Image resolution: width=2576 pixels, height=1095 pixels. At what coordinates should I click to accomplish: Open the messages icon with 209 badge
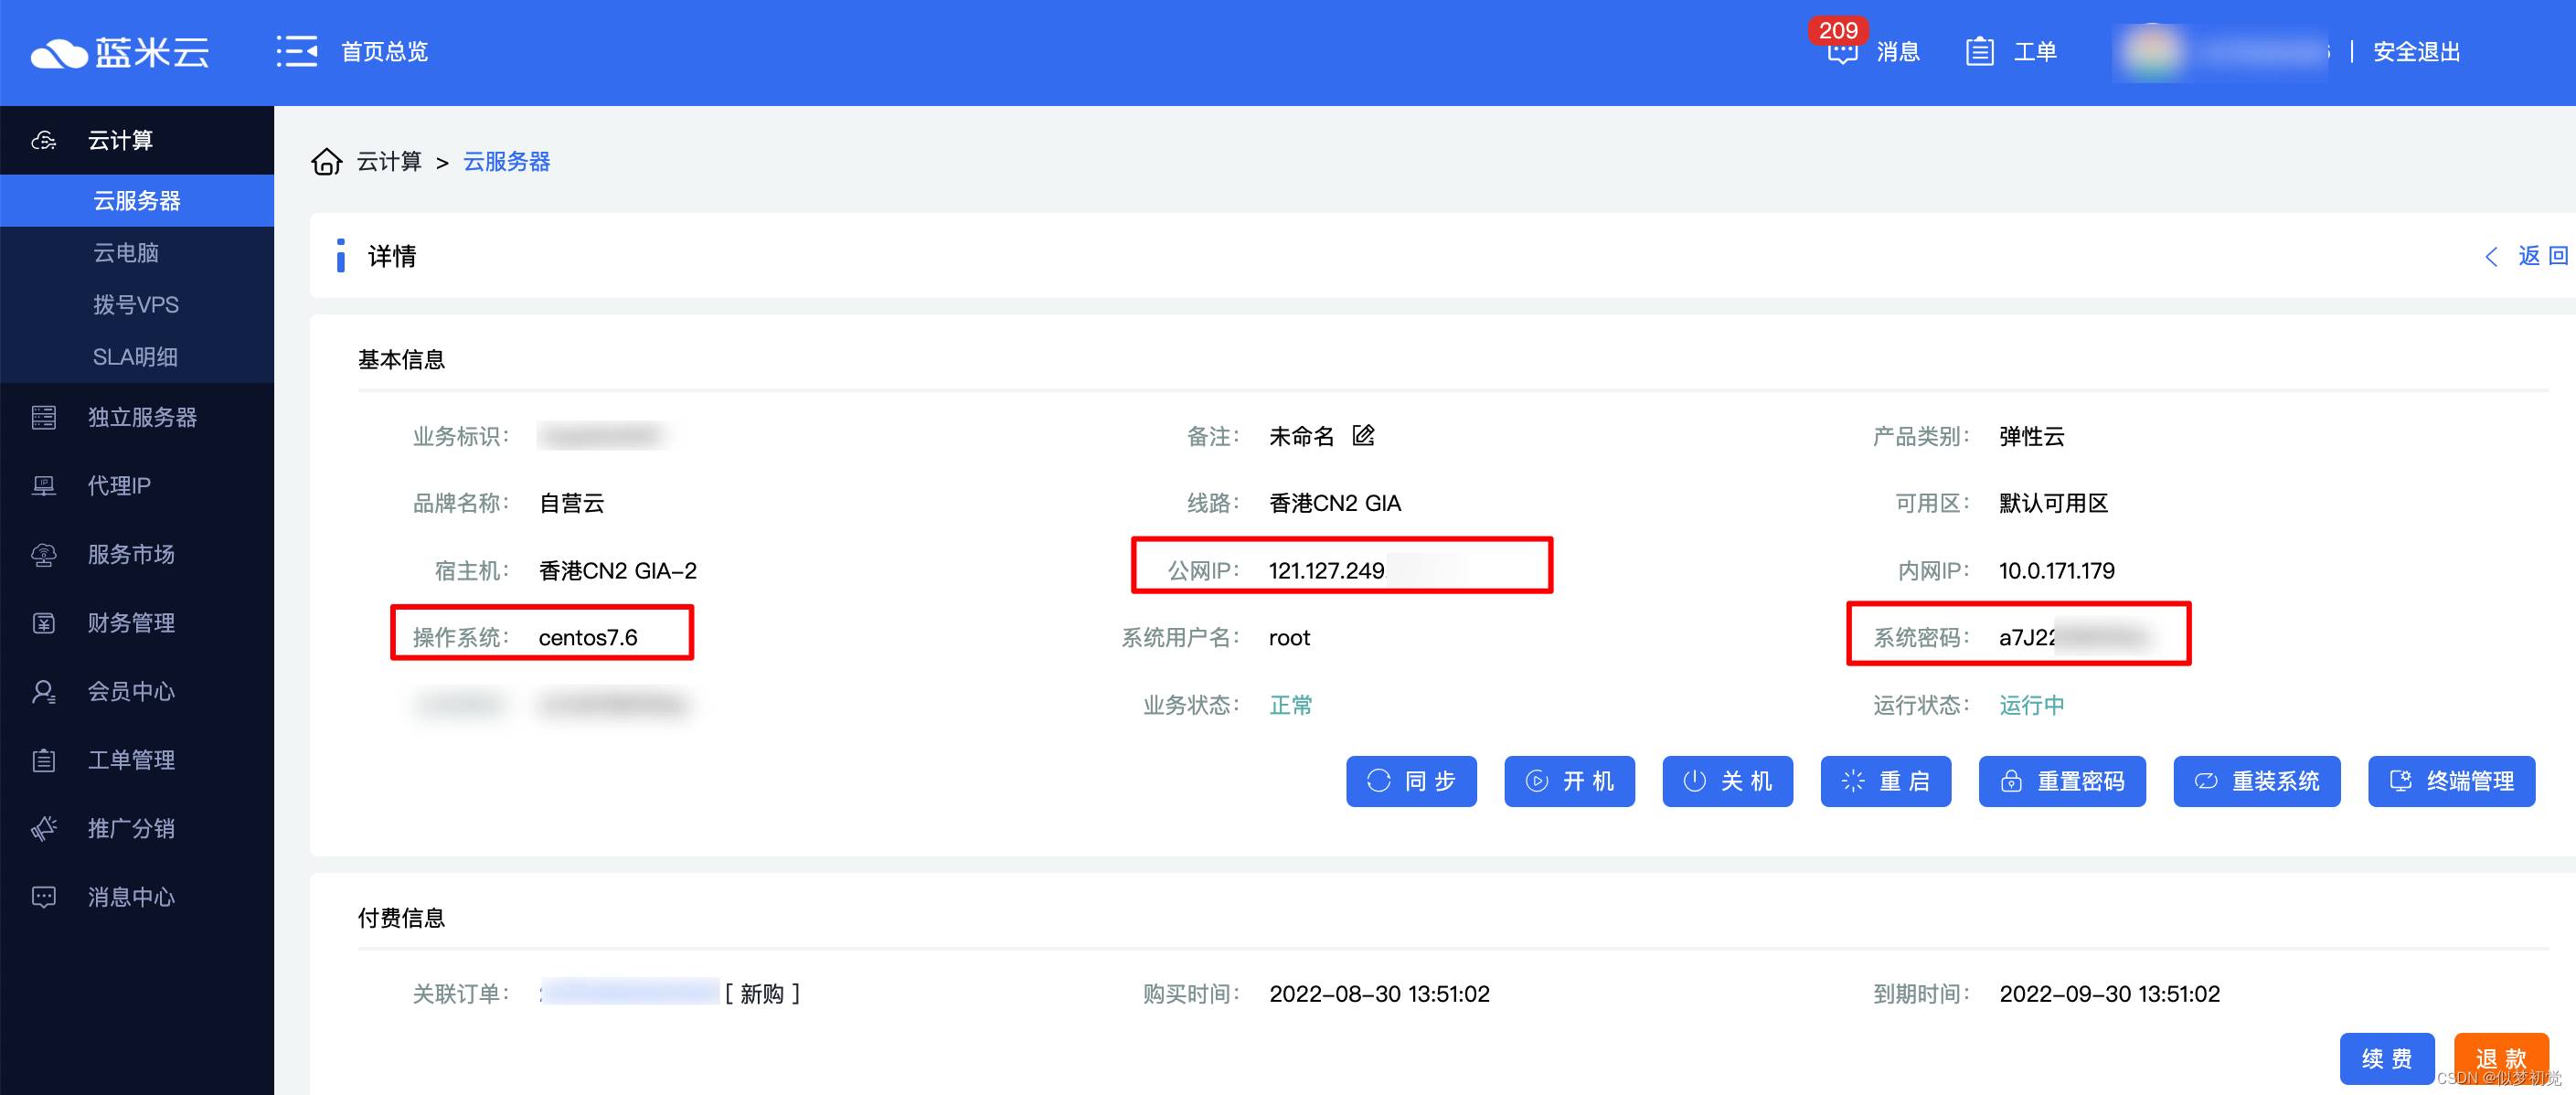[x=1842, y=51]
